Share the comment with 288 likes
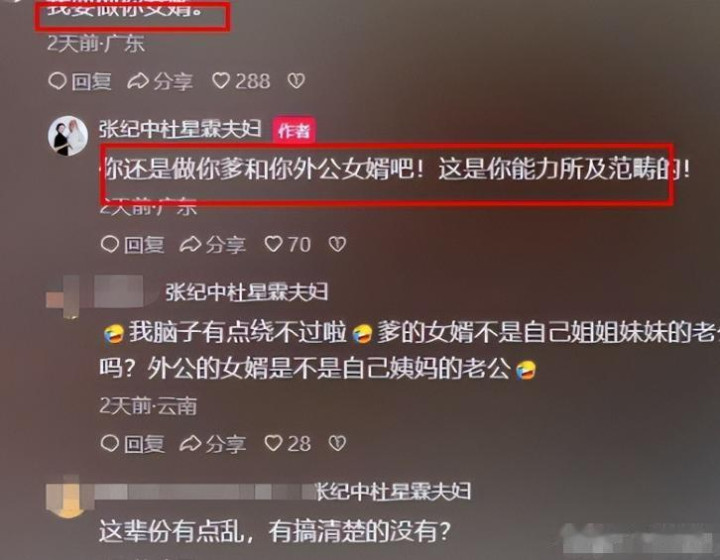 (x=159, y=81)
